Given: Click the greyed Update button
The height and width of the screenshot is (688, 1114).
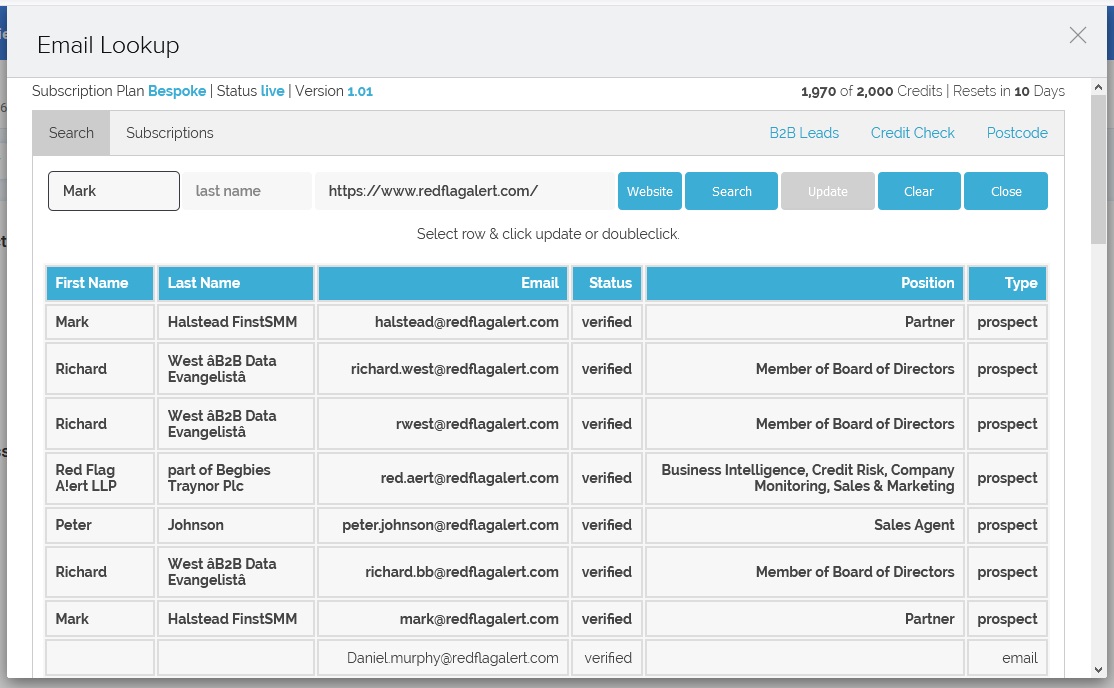Looking at the screenshot, I should (x=828, y=190).
